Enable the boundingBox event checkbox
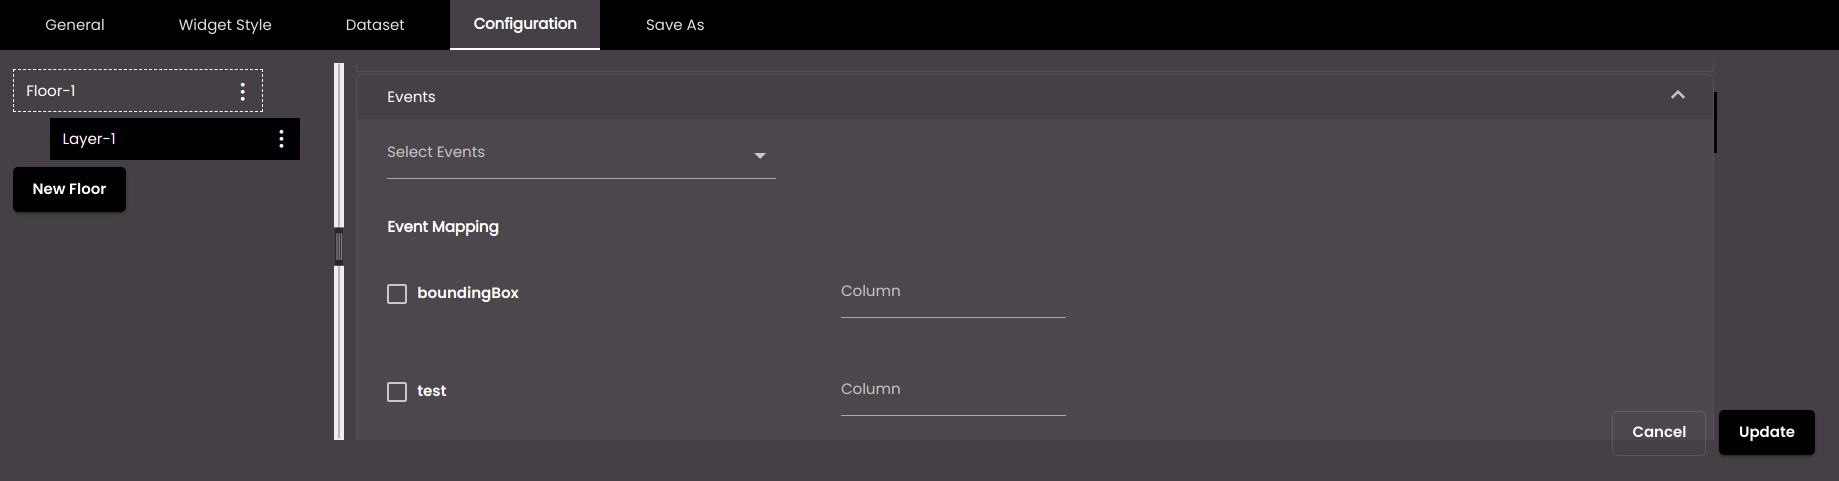 click(x=397, y=294)
